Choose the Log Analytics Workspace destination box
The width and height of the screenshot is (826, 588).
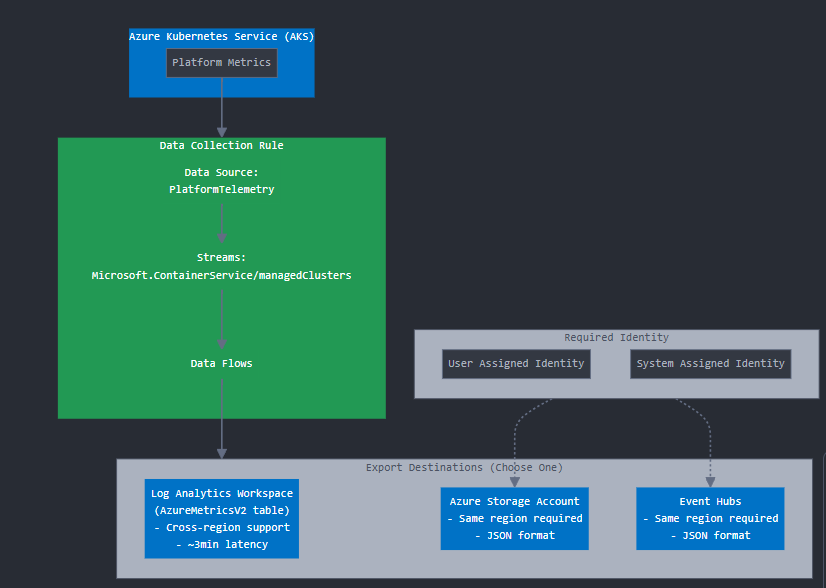tap(222, 518)
